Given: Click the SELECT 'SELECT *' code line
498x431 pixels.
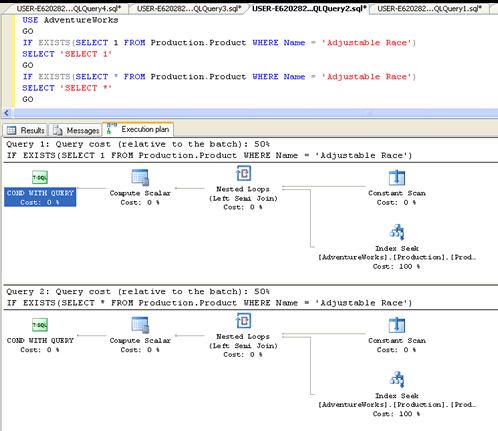Looking at the screenshot, I should 67,88.
